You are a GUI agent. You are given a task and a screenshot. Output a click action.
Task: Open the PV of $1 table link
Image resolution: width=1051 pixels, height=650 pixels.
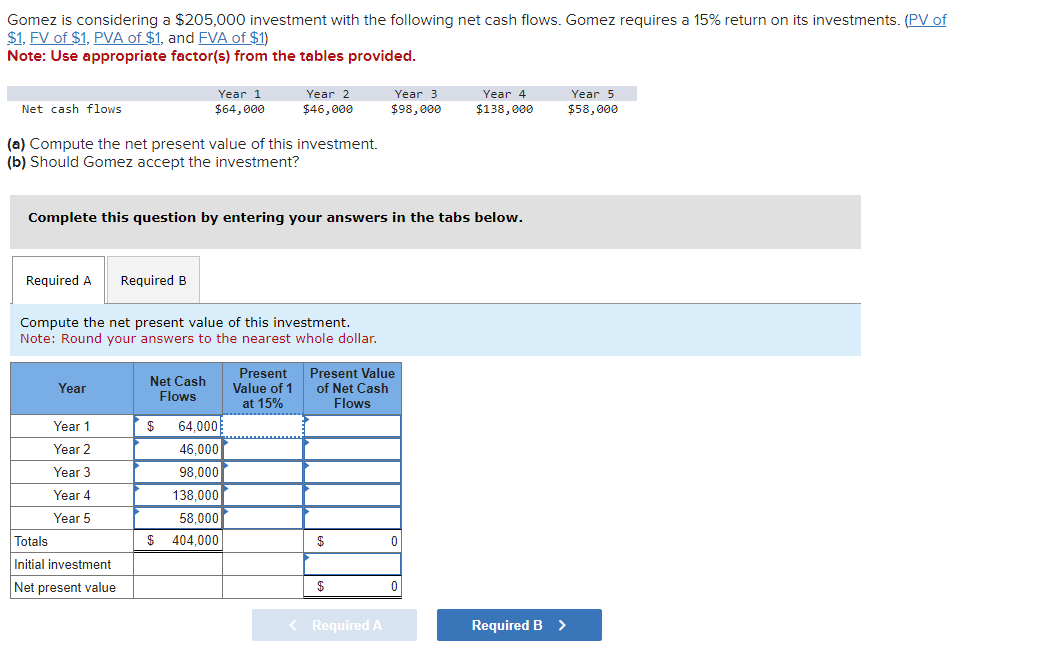pyautogui.click(x=927, y=20)
